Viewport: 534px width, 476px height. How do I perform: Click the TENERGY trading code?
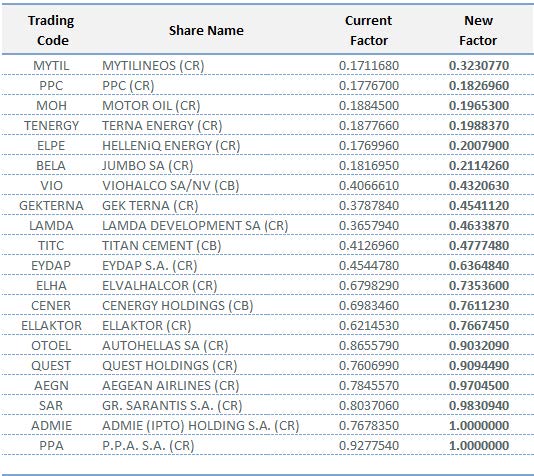[51, 126]
